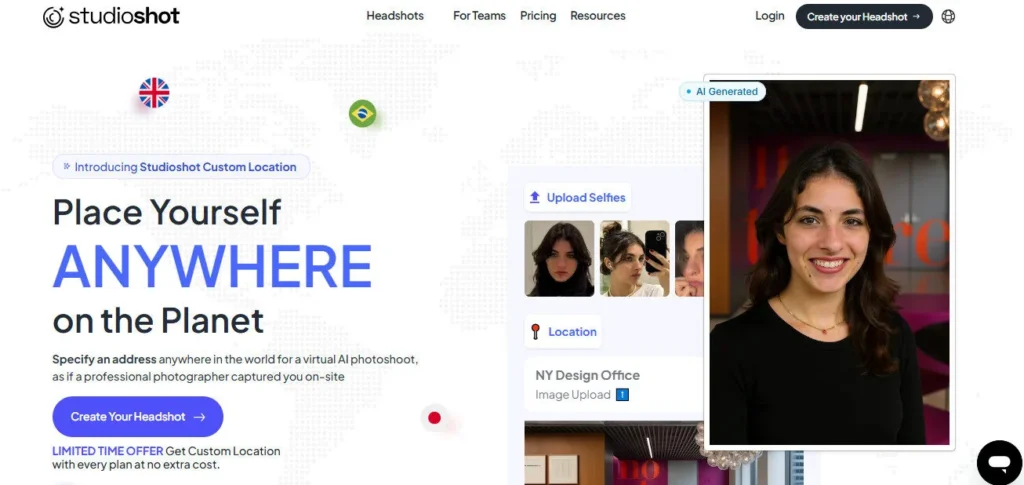Click the upload arrow beside Upload Selfies
Viewport: 1024px width, 485px height.
click(x=535, y=198)
